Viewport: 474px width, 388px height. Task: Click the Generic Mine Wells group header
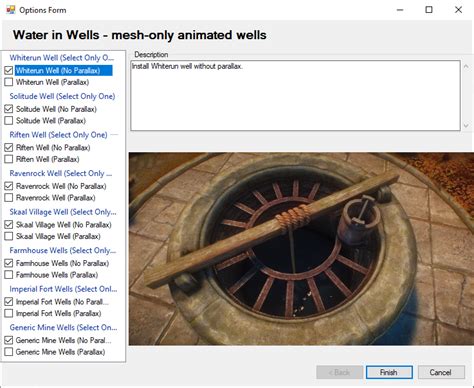click(63, 328)
